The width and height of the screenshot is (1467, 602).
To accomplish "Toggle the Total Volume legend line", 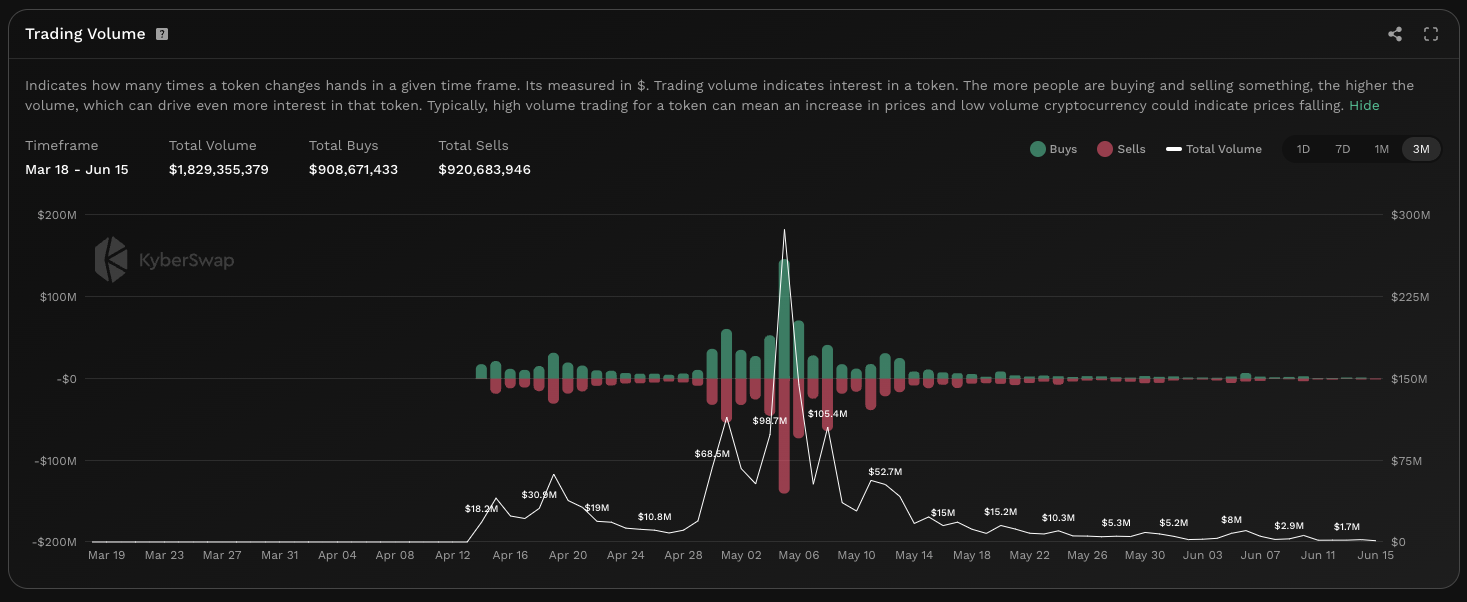I will pyautogui.click(x=1213, y=149).
